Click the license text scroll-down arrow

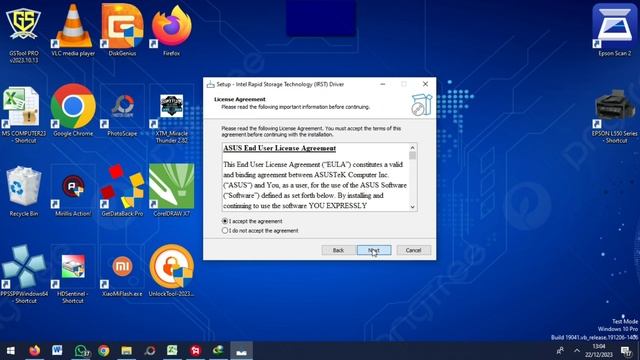(412, 207)
